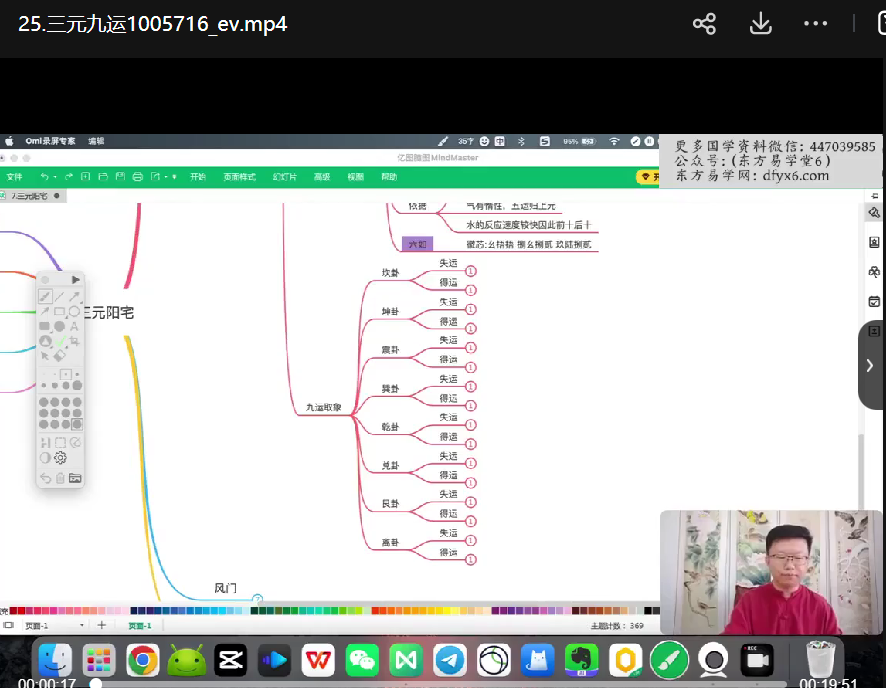Select the brush tool in floating palette
886x688 pixels.
click(x=45, y=296)
